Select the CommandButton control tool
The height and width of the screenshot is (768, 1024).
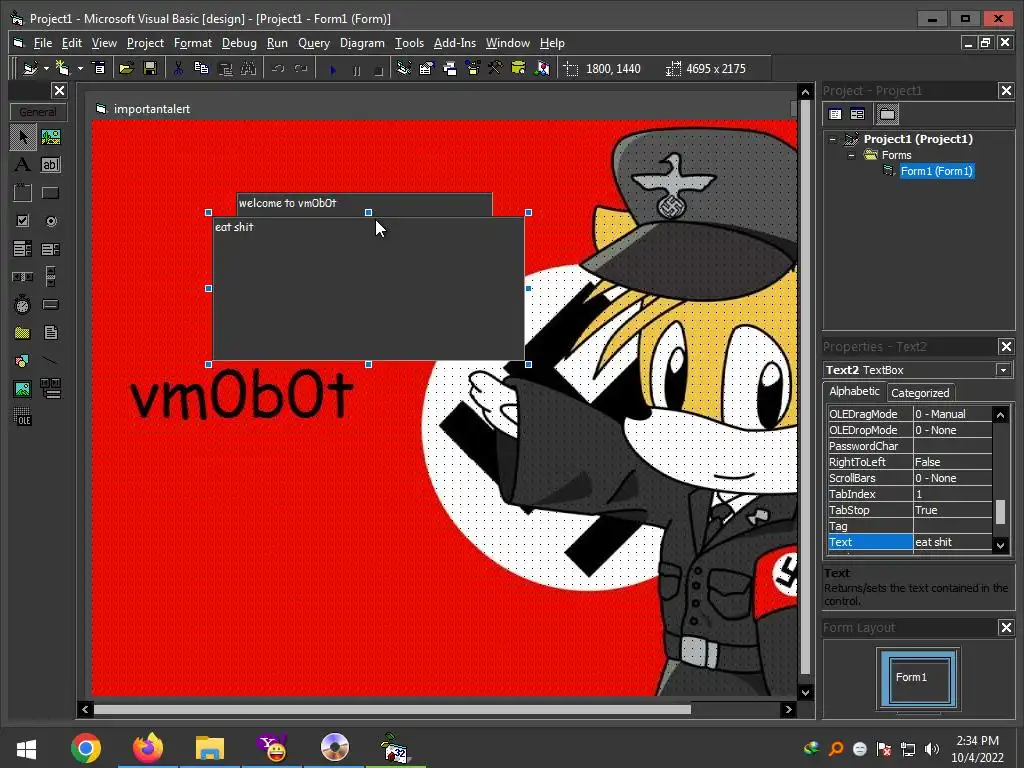51,193
